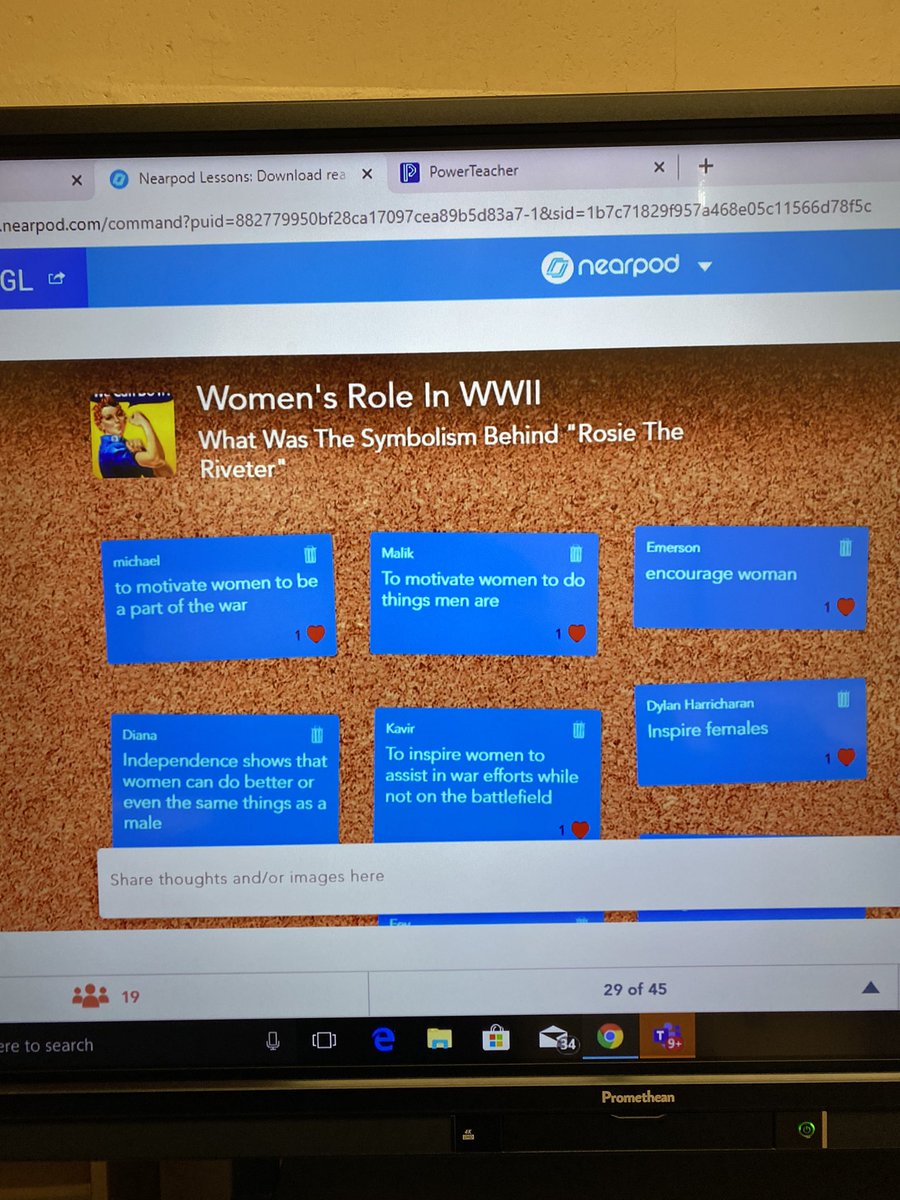Close the PowerTeacher tab
The width and height of the screenshot is (900, 1200).
point(659,168)
